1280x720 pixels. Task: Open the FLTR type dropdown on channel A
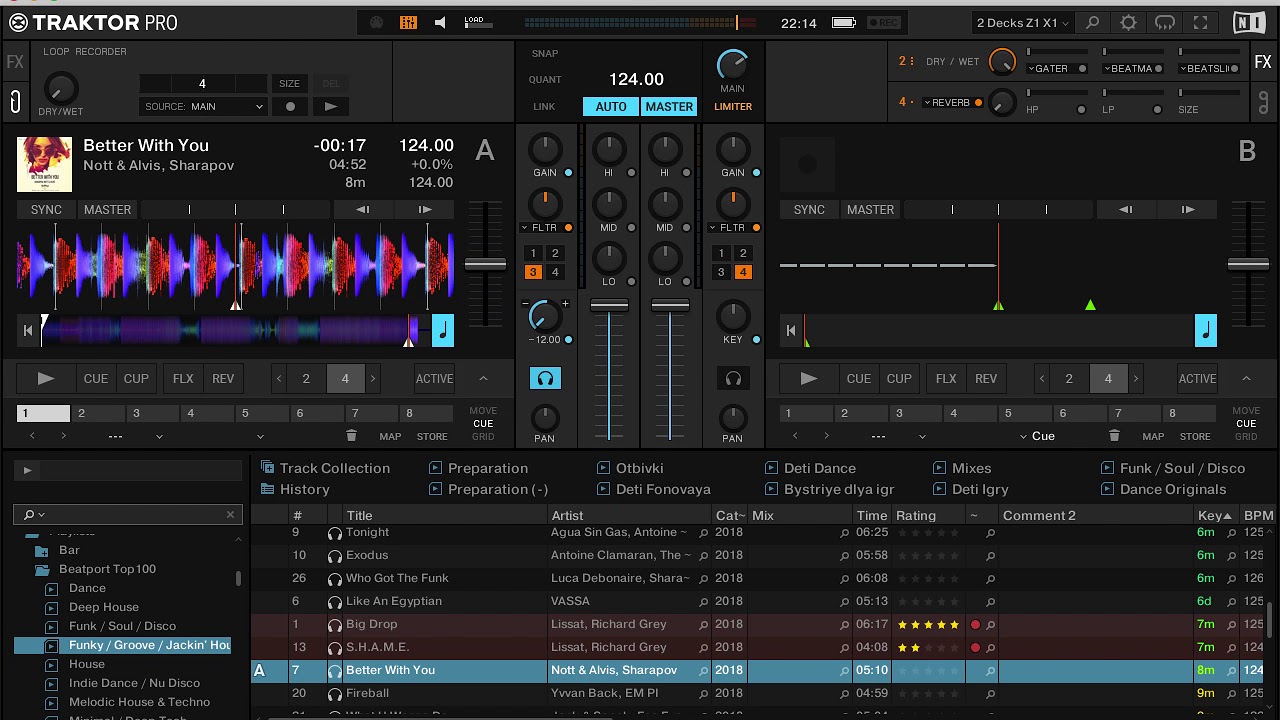(538, 228)
